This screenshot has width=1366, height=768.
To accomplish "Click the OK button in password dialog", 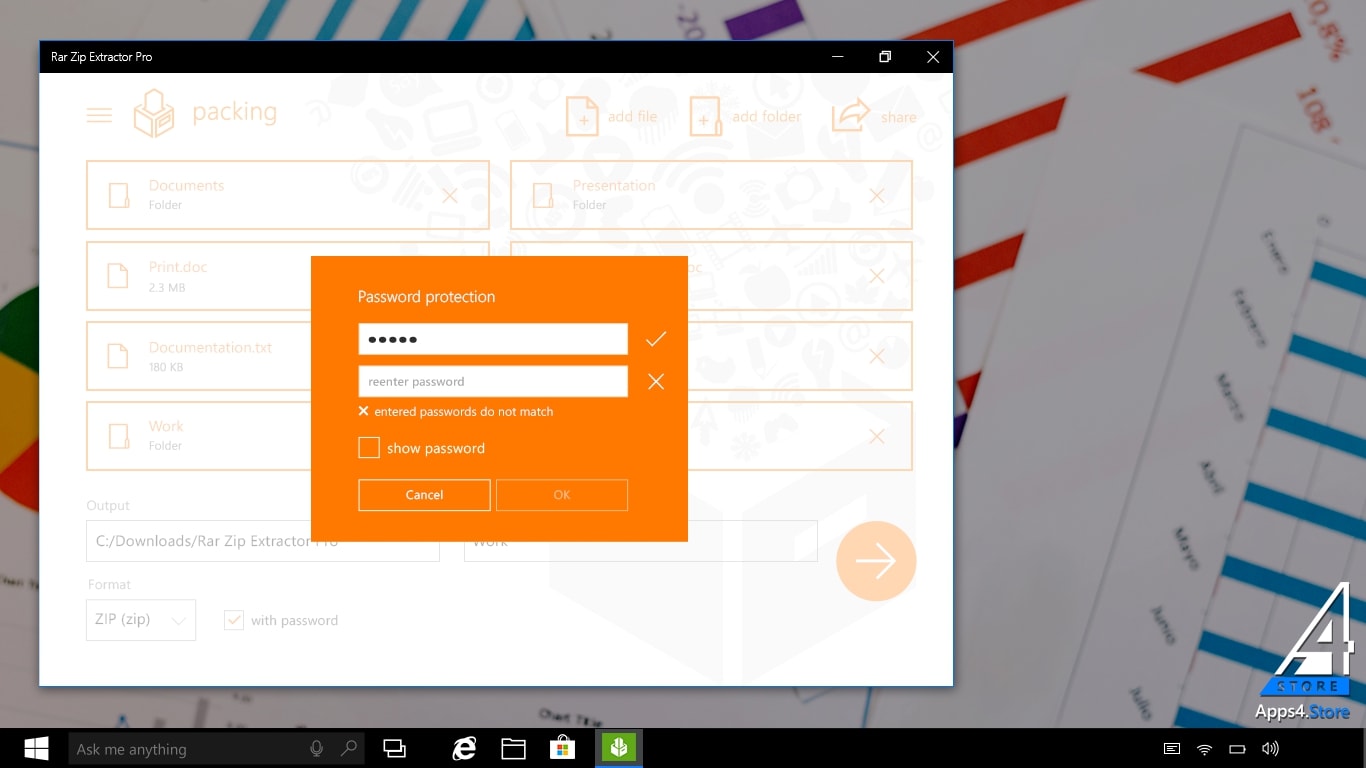I will coord(562,495).
